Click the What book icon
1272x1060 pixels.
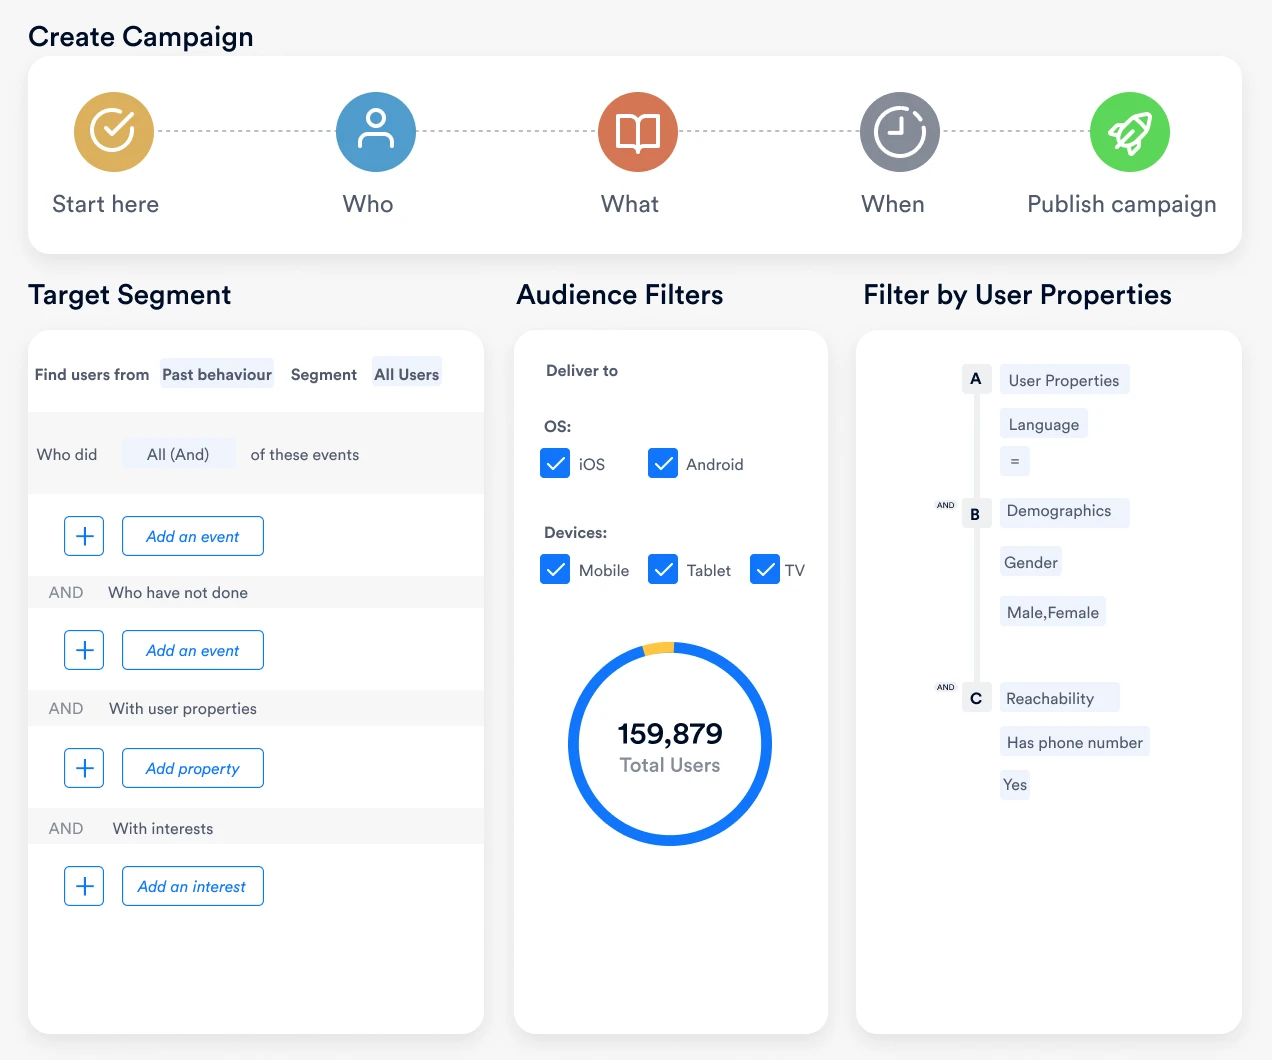638,132
